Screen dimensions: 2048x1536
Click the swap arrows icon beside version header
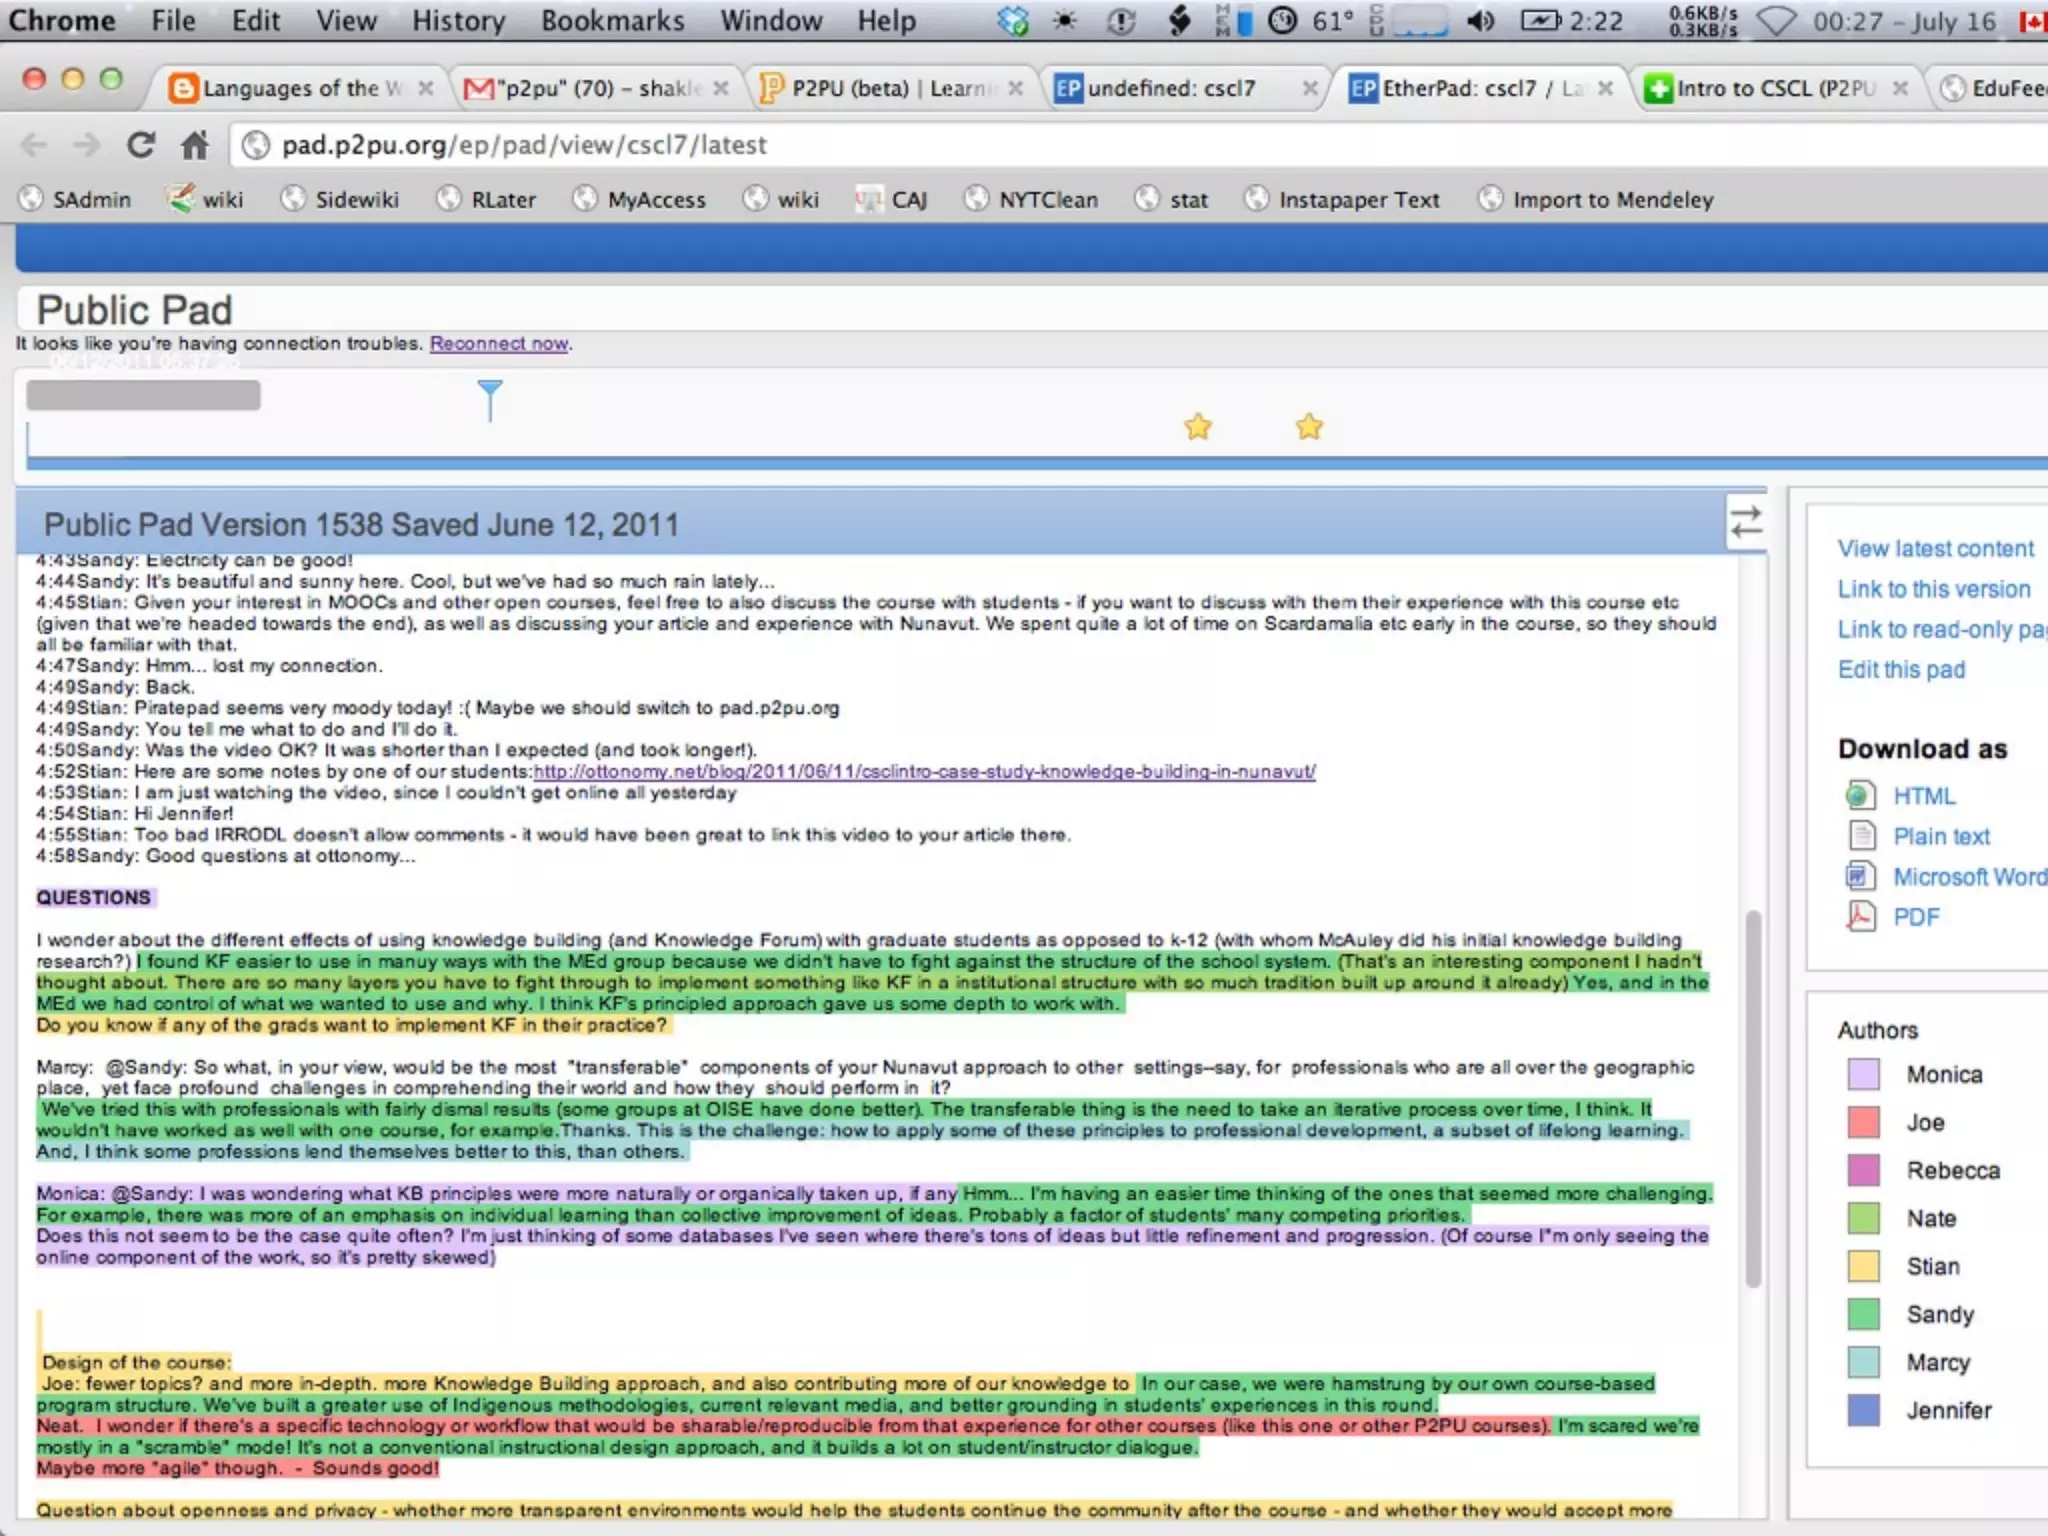point(1746,522)
